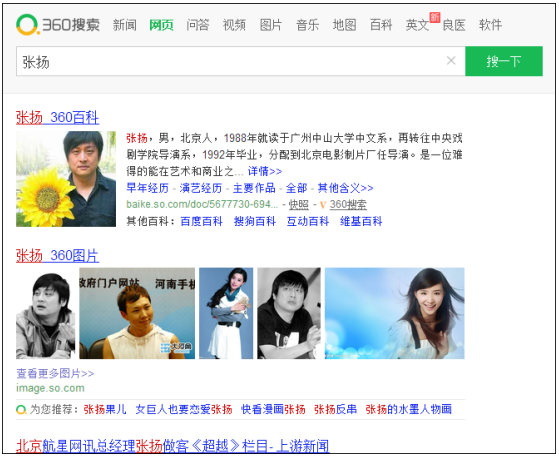Open the 地图 tab
This screenshot has width=559, height=456.
(x=344, y=25)
